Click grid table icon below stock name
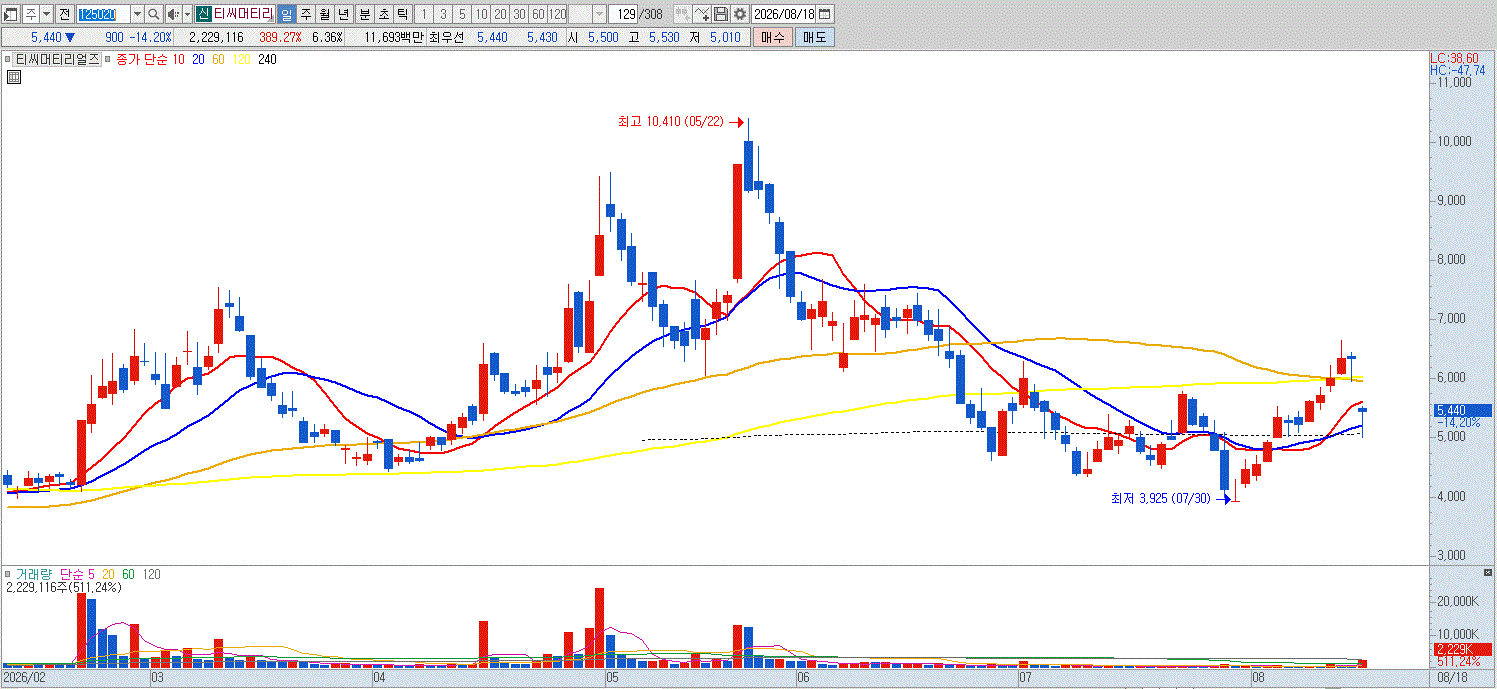The image size is (1497, 689). point(14,77)
